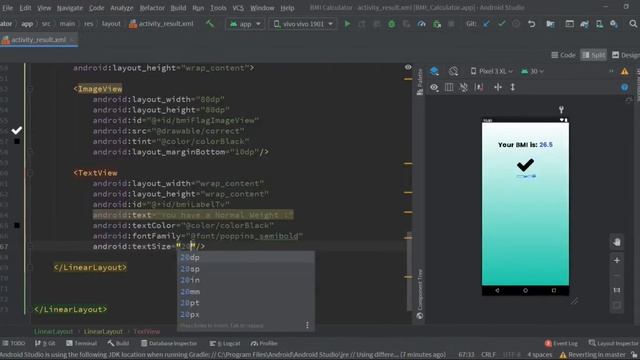Click the Run app green play button
640x360 pixels.
pyautogui.click(x=347, y=24)
